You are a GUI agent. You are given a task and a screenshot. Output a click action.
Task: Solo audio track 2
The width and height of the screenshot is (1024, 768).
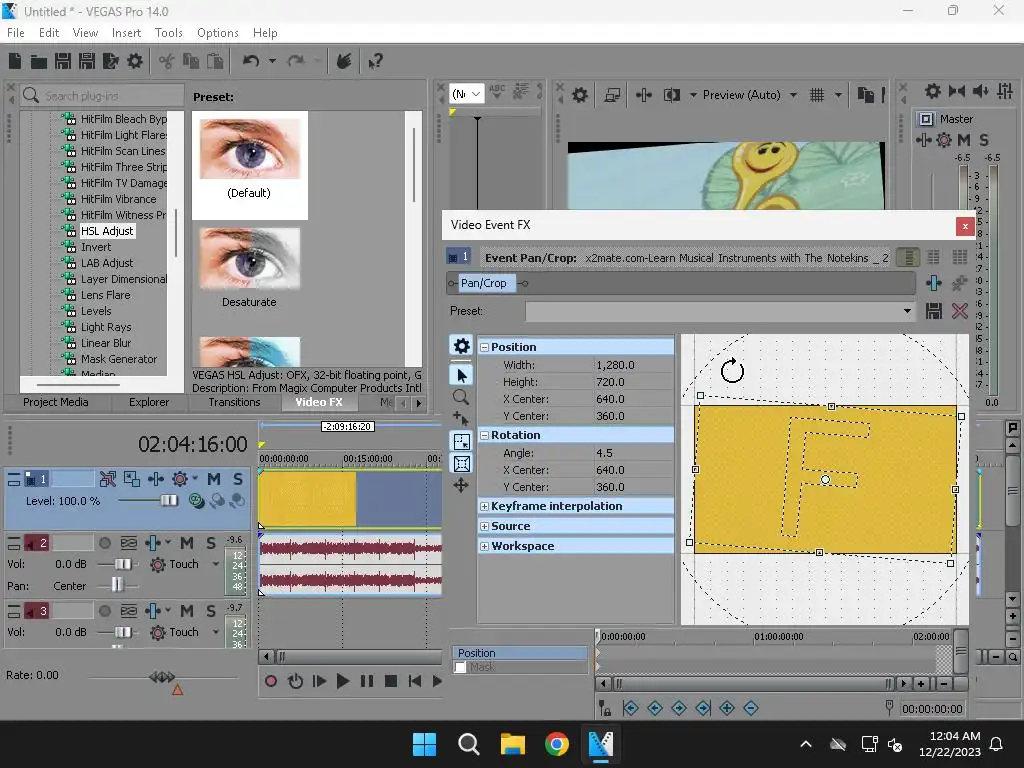(211, 543)
